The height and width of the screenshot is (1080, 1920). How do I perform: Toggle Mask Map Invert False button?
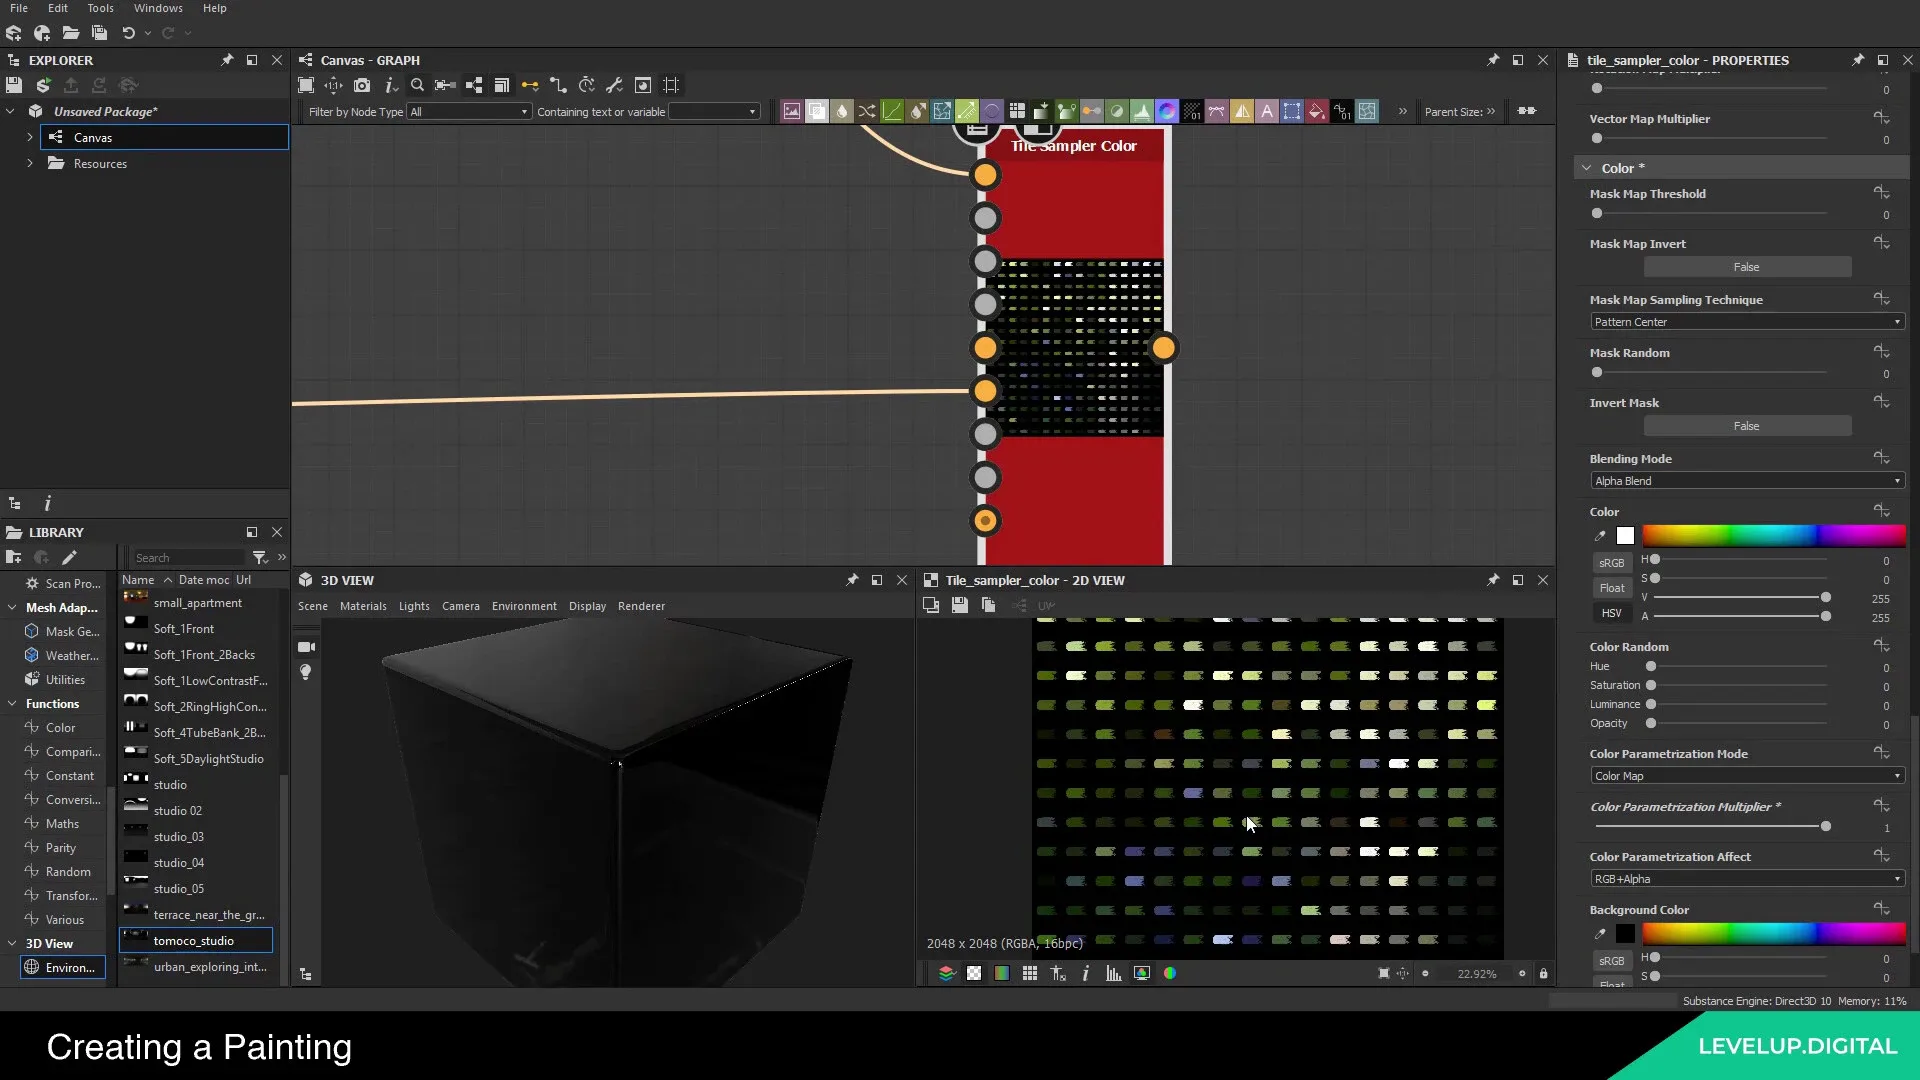click(1747, 266)
